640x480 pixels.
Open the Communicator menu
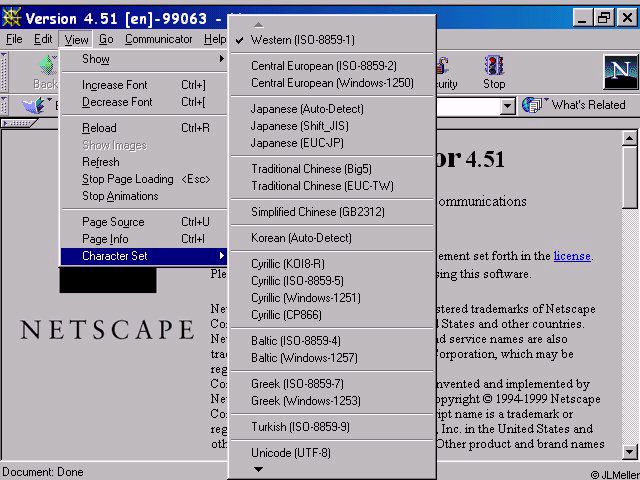pos(159,39)
